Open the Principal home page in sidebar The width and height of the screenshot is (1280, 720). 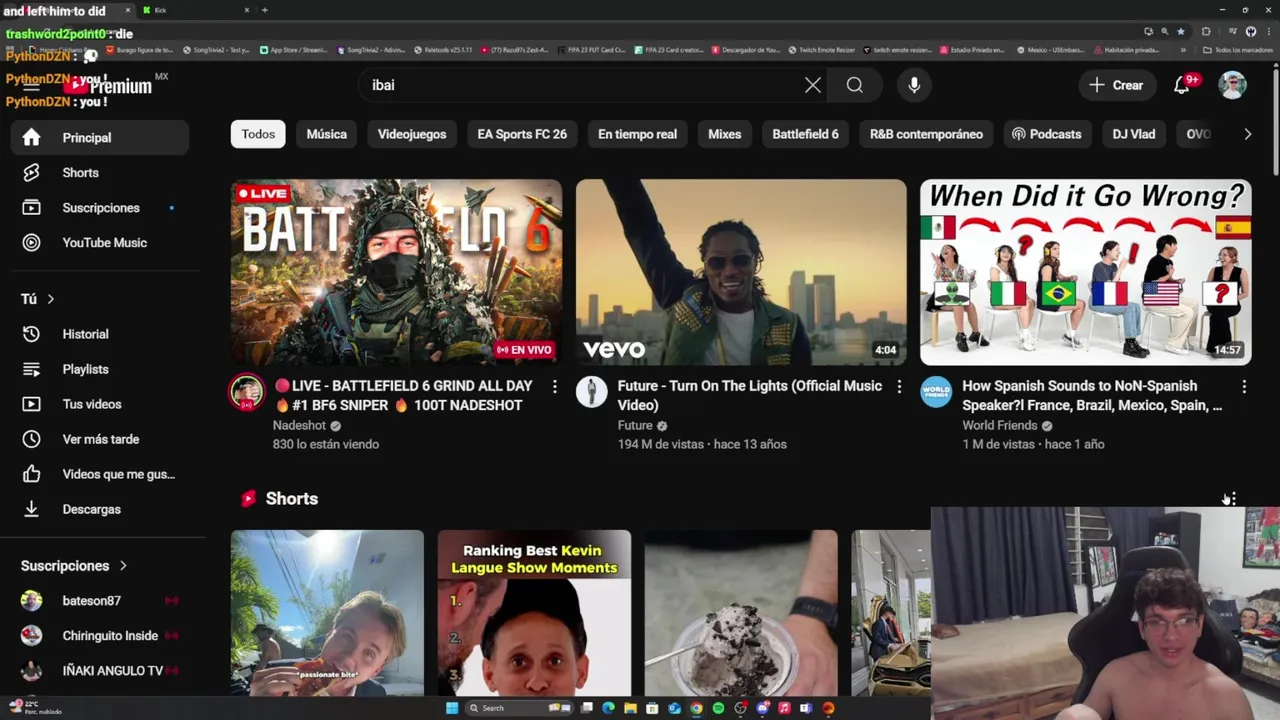coord(99,138)
